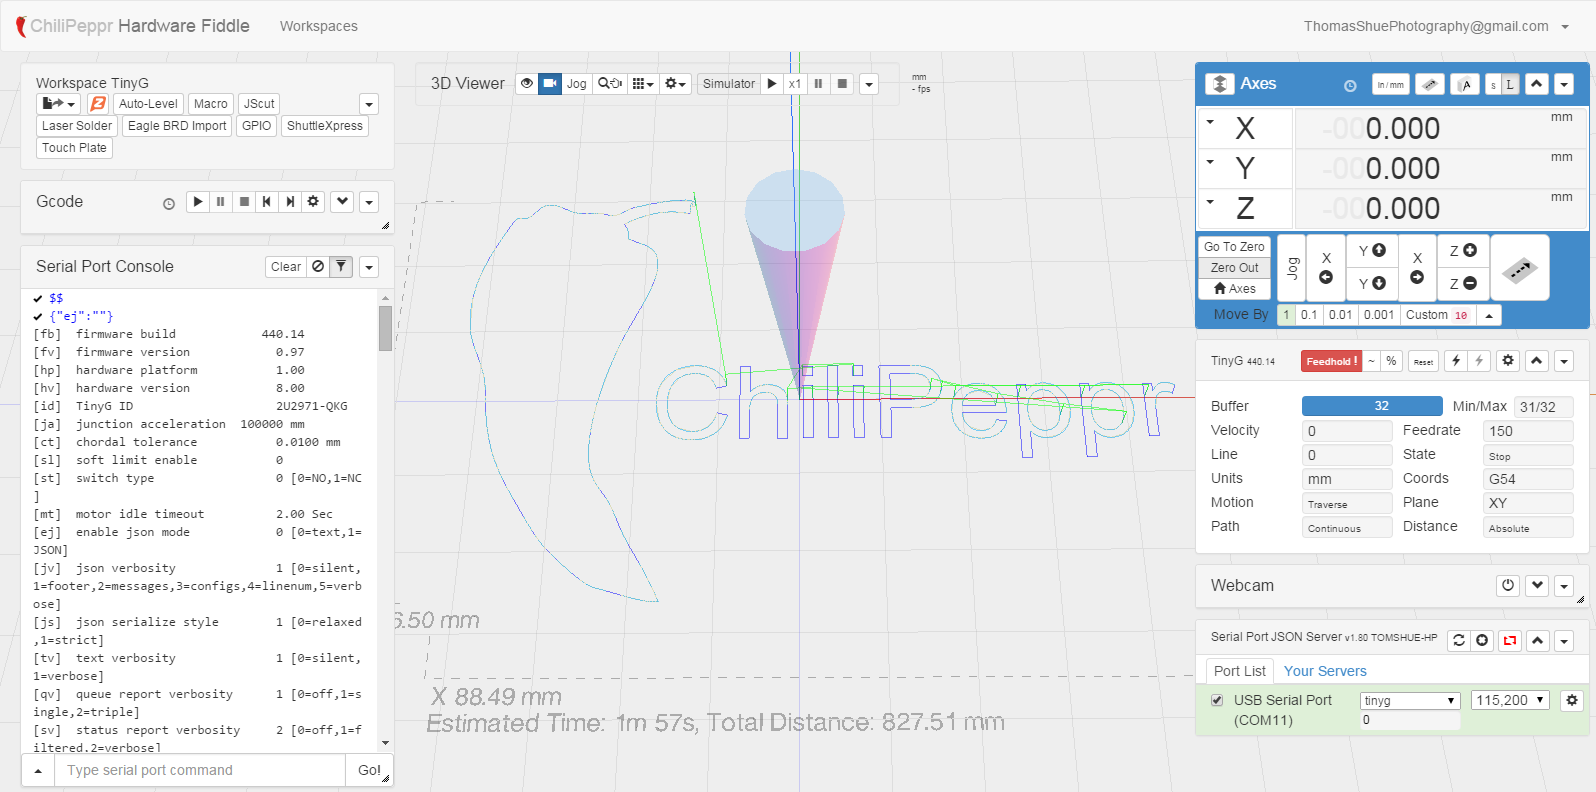
Task: Click the ban icon in Serial Port Console
Action: coord(318,267)
